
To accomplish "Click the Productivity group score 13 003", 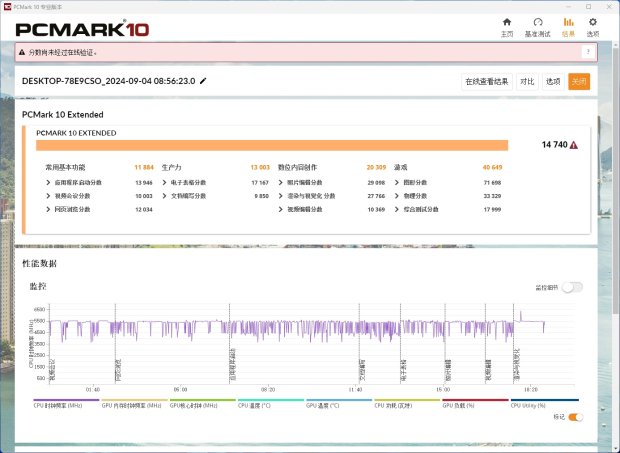I will click(x=260, y=168).
